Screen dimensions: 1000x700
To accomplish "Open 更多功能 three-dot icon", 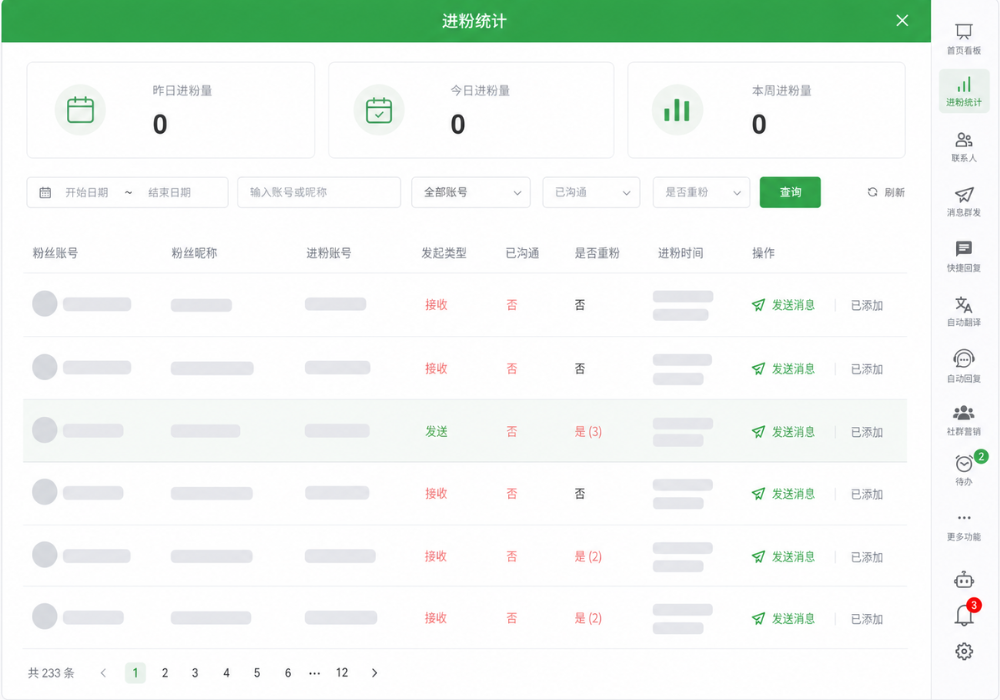I will coord(964,518).
